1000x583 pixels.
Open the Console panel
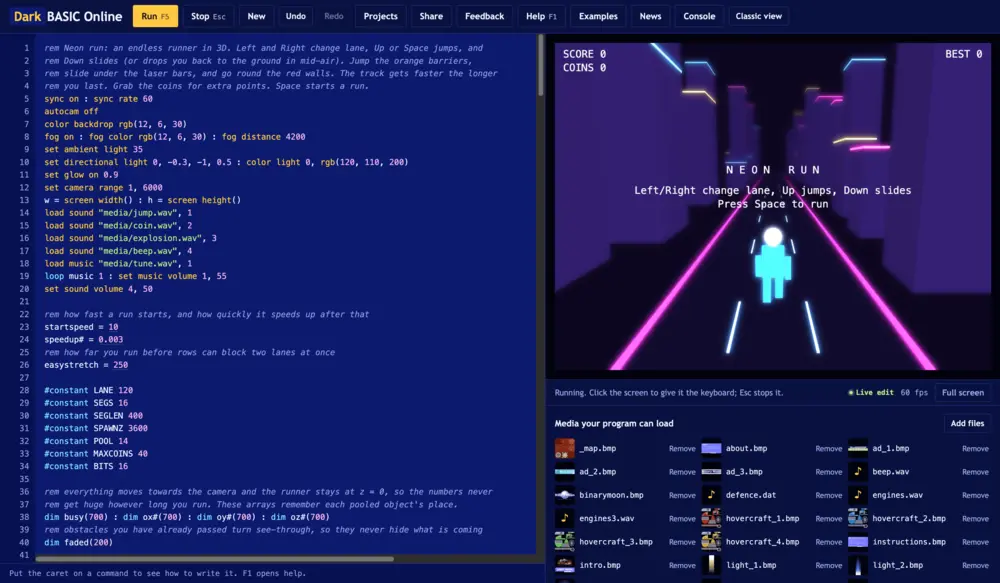coord(699,16)
